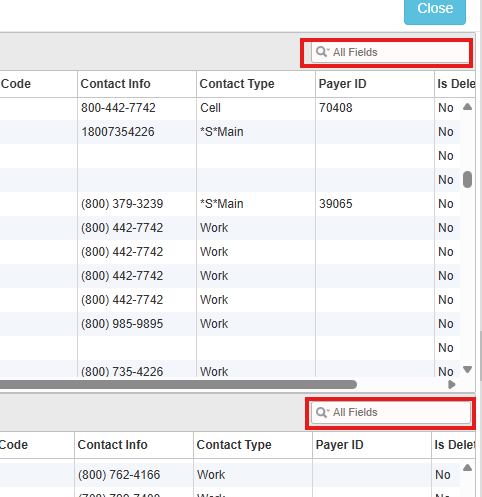Click No in the (800) 985-9895 row
The height and width of the screenshot is (497, 482).
[x=446, y=324]
